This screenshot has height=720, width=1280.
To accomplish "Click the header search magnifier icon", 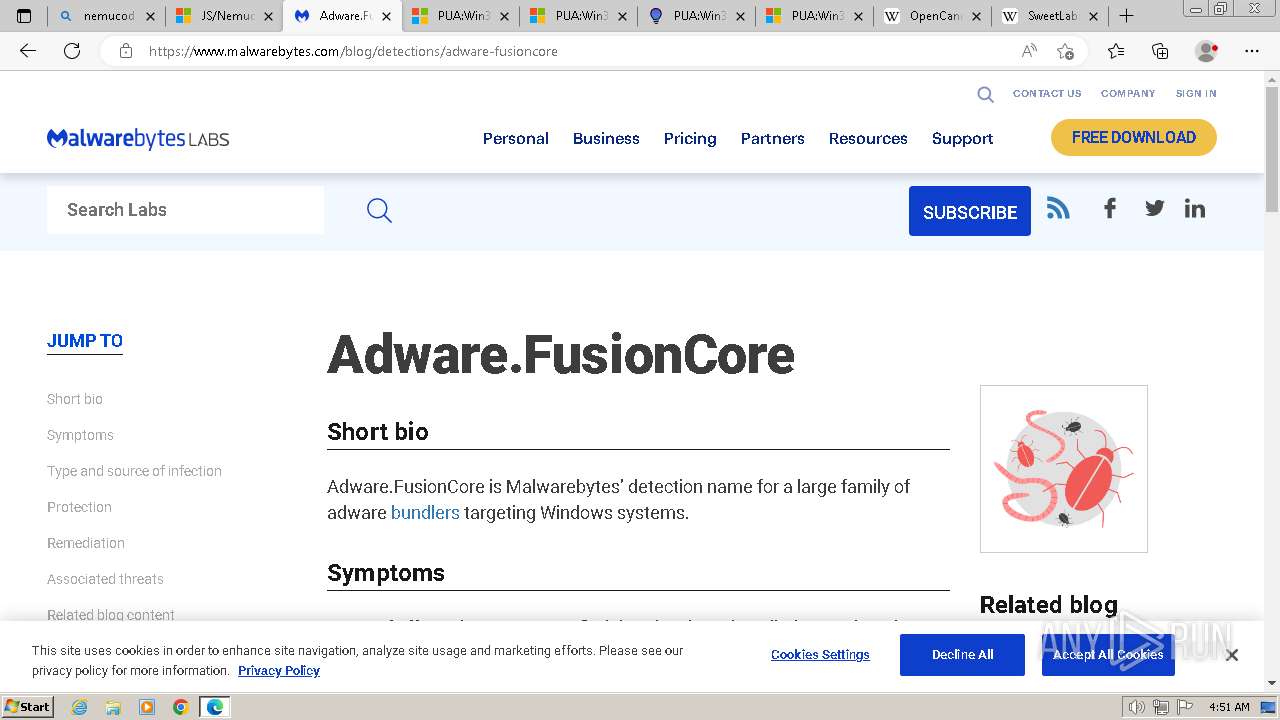I will click(985, 94).
